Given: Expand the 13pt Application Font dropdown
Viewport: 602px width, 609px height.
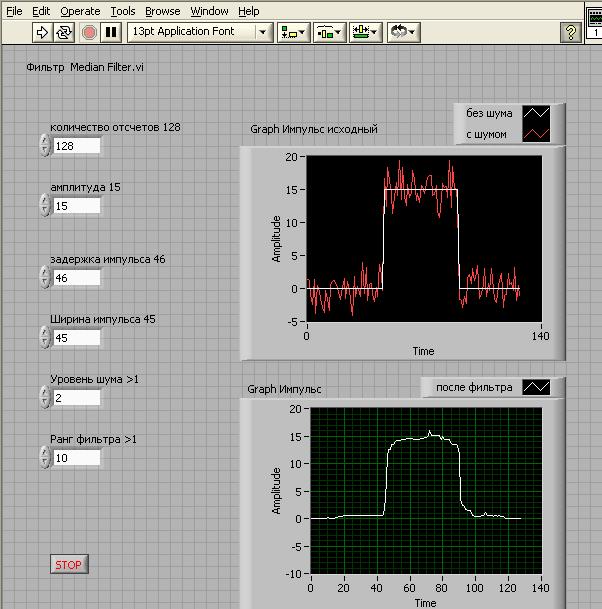Looking at the screenshot, I should (264, 32).
